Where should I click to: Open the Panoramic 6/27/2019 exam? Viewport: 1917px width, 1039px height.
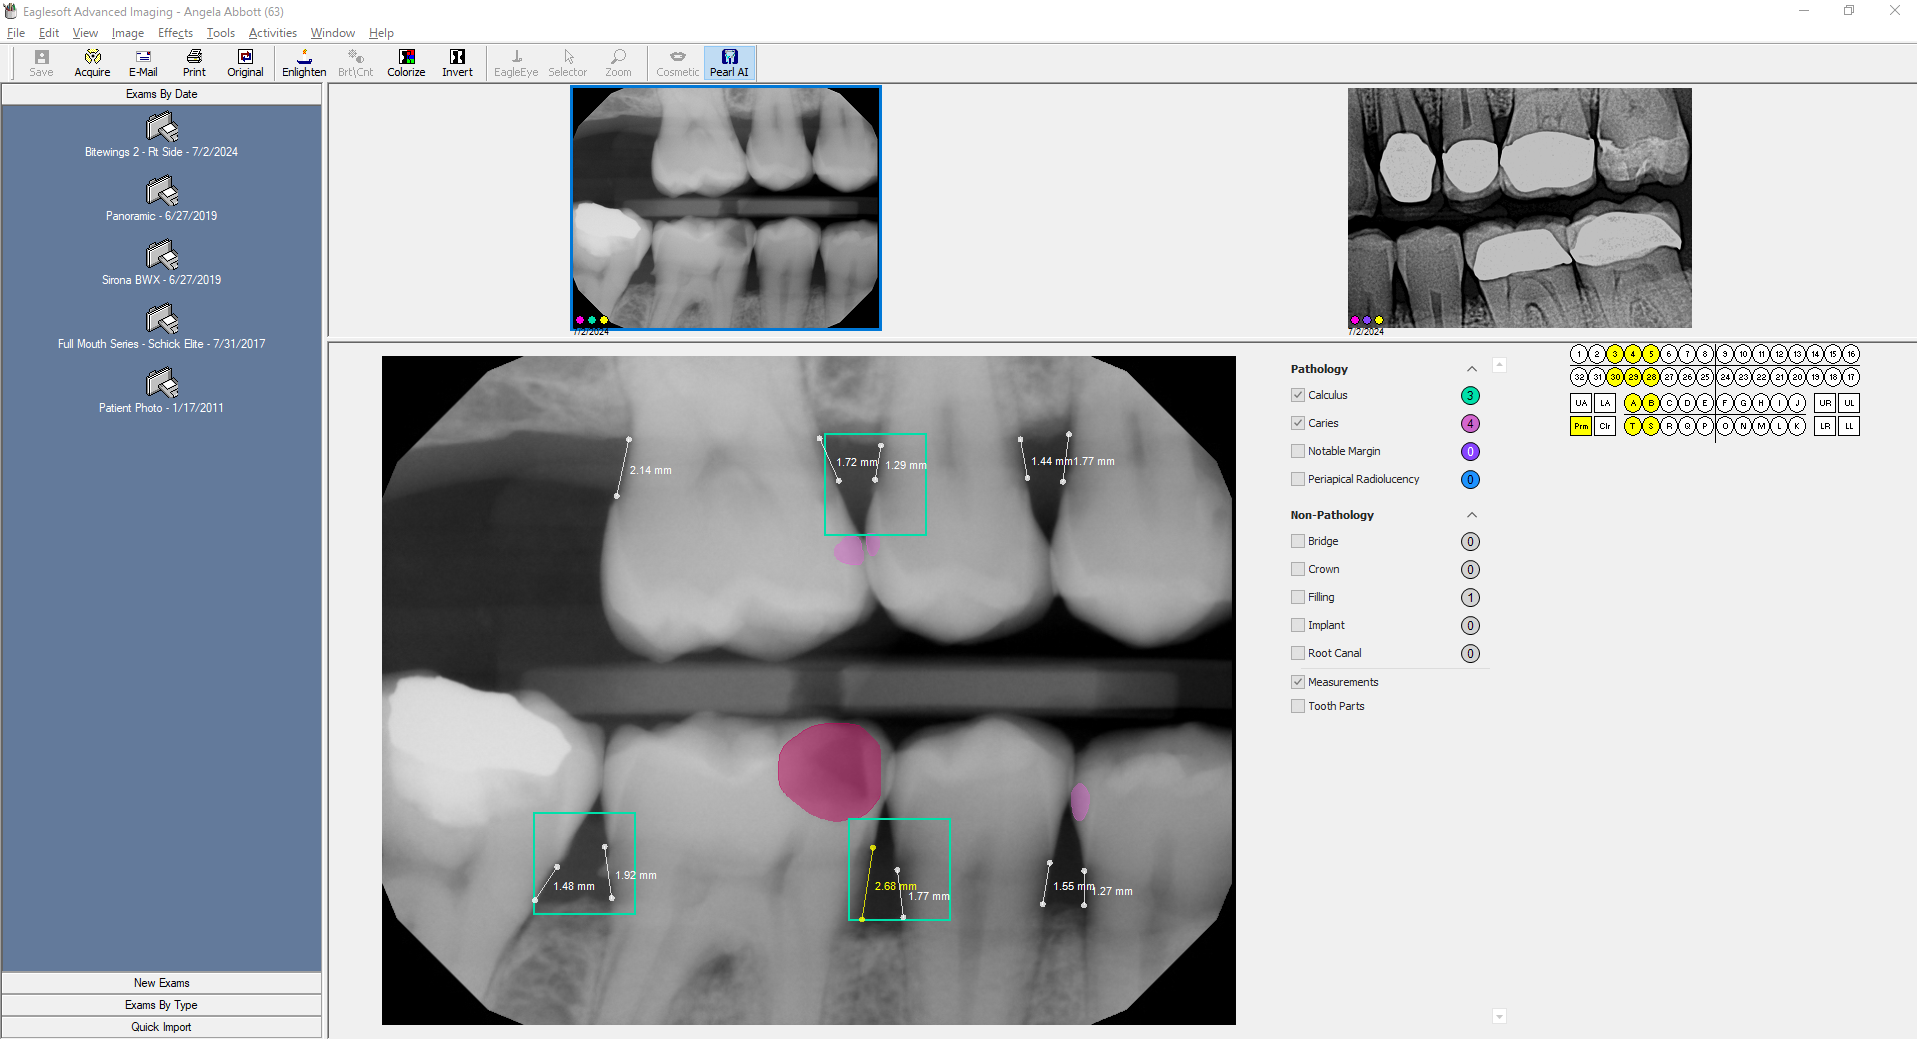161,199
